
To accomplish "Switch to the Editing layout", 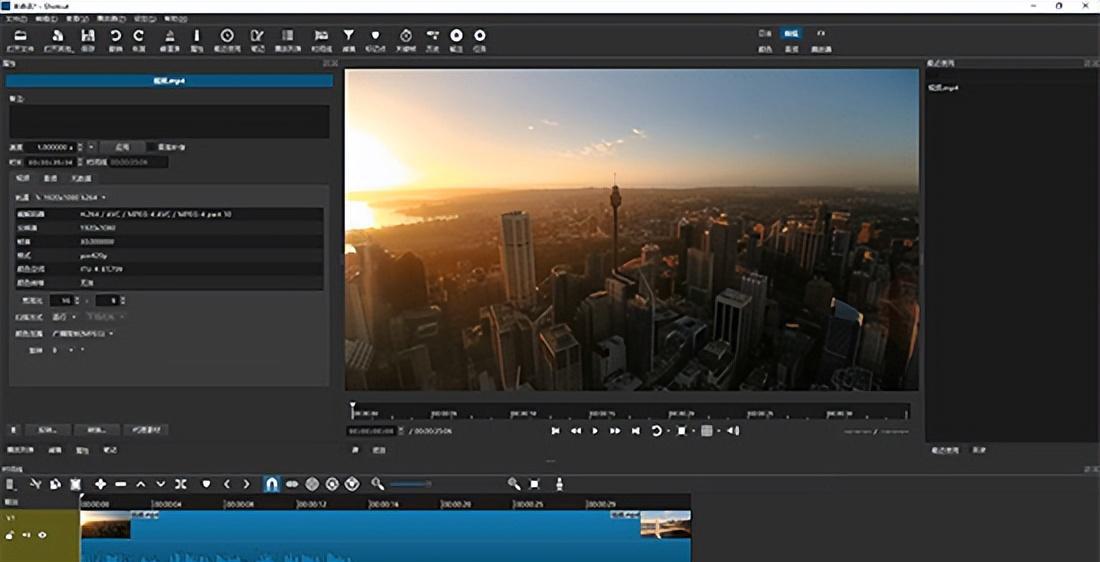I will tap(791, 33).
